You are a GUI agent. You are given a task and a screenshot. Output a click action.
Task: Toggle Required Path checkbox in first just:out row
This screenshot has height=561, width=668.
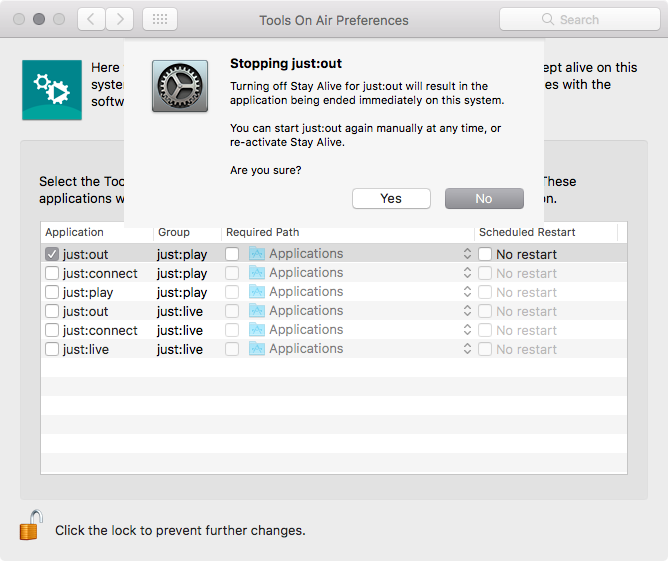232,254
